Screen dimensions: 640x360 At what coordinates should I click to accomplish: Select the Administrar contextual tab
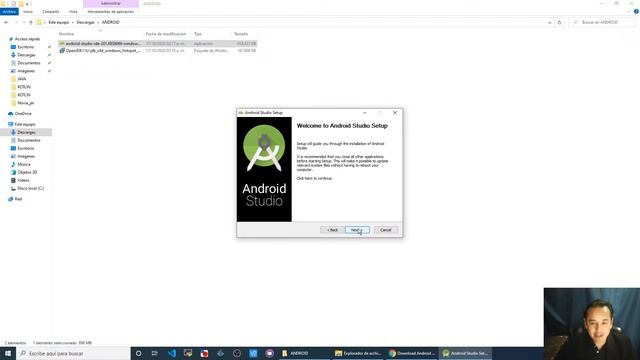click(x=111, y=3)
